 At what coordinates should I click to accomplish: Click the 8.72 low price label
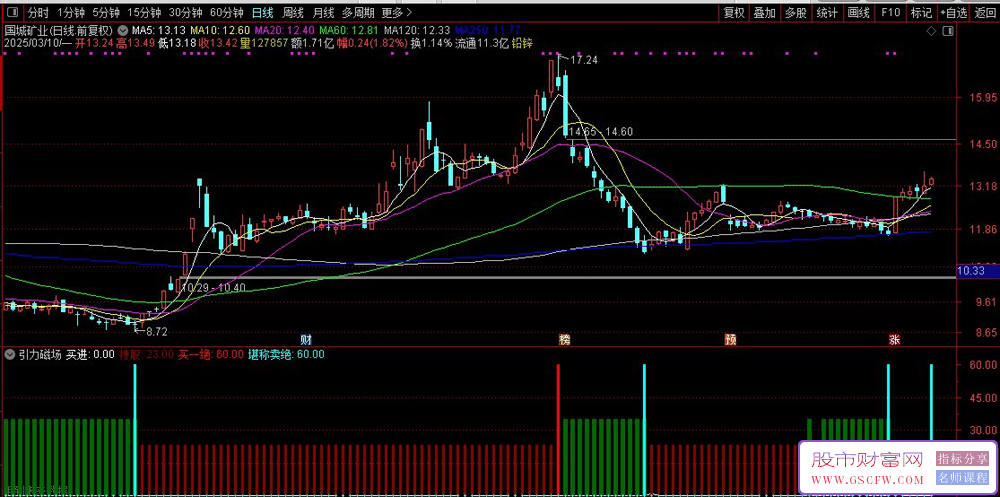[157, 332]
